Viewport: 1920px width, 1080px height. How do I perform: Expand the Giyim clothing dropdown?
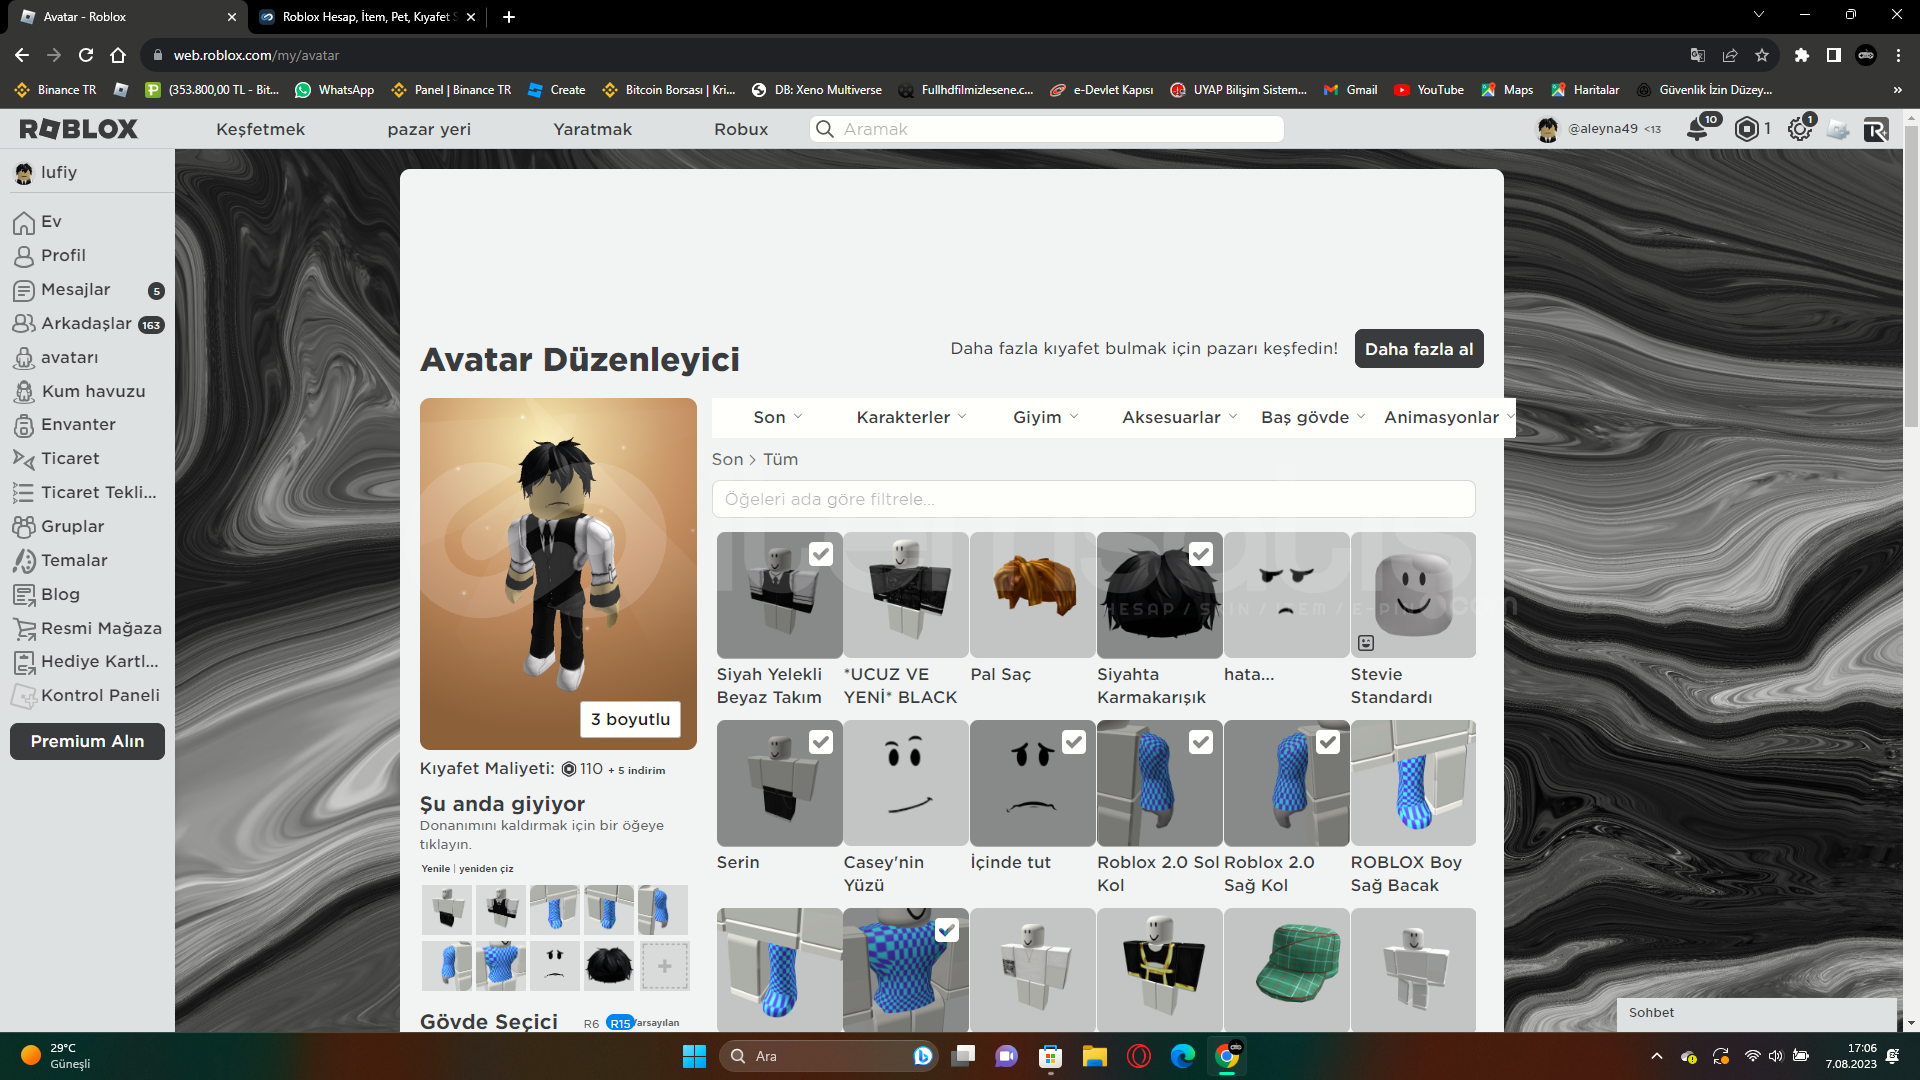1045,418
